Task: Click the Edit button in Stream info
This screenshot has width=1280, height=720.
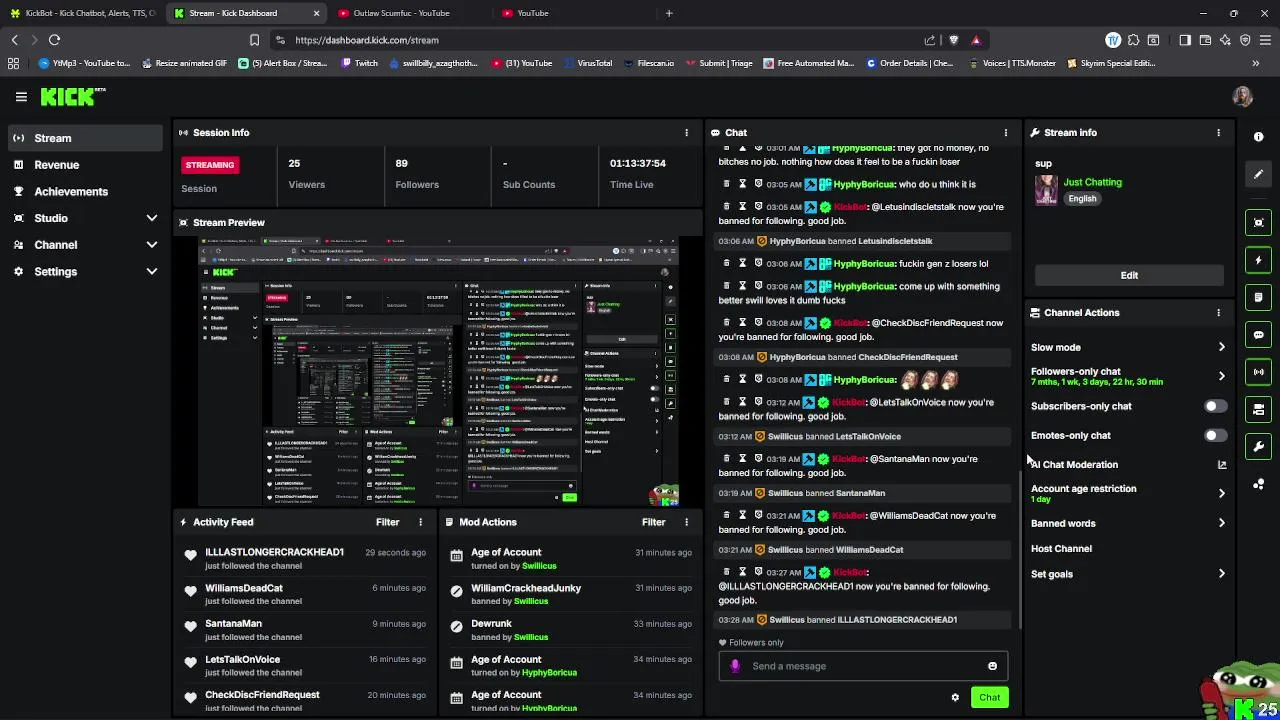Action: [1129, 275]
